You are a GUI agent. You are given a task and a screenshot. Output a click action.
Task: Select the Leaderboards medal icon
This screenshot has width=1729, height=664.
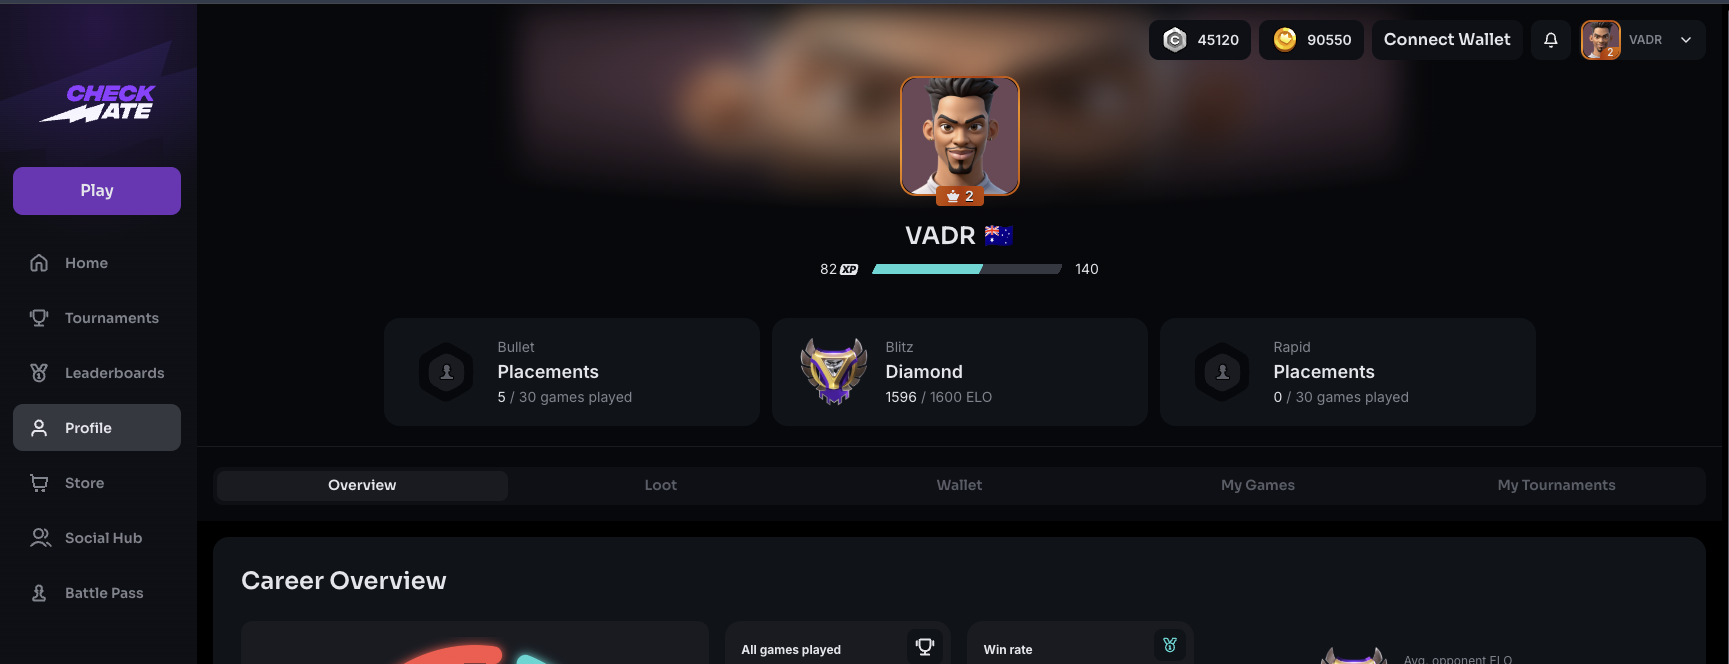pos(39,373)
